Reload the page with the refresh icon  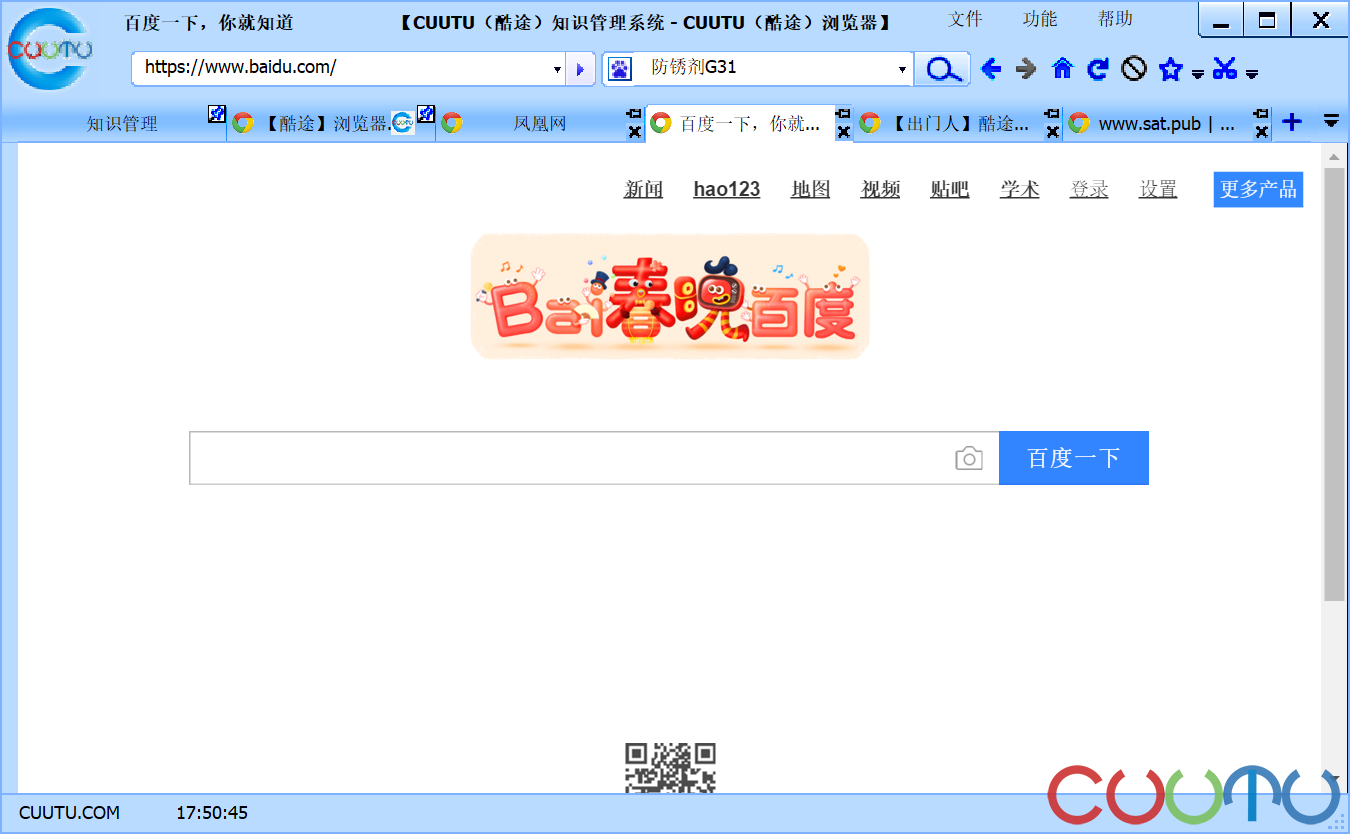click(1098, 68)
